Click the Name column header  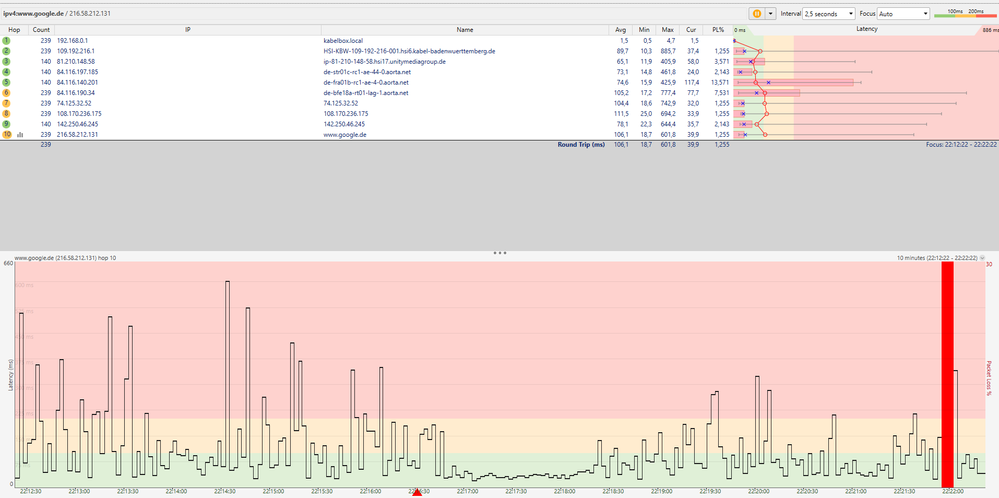tap(465, 30)
